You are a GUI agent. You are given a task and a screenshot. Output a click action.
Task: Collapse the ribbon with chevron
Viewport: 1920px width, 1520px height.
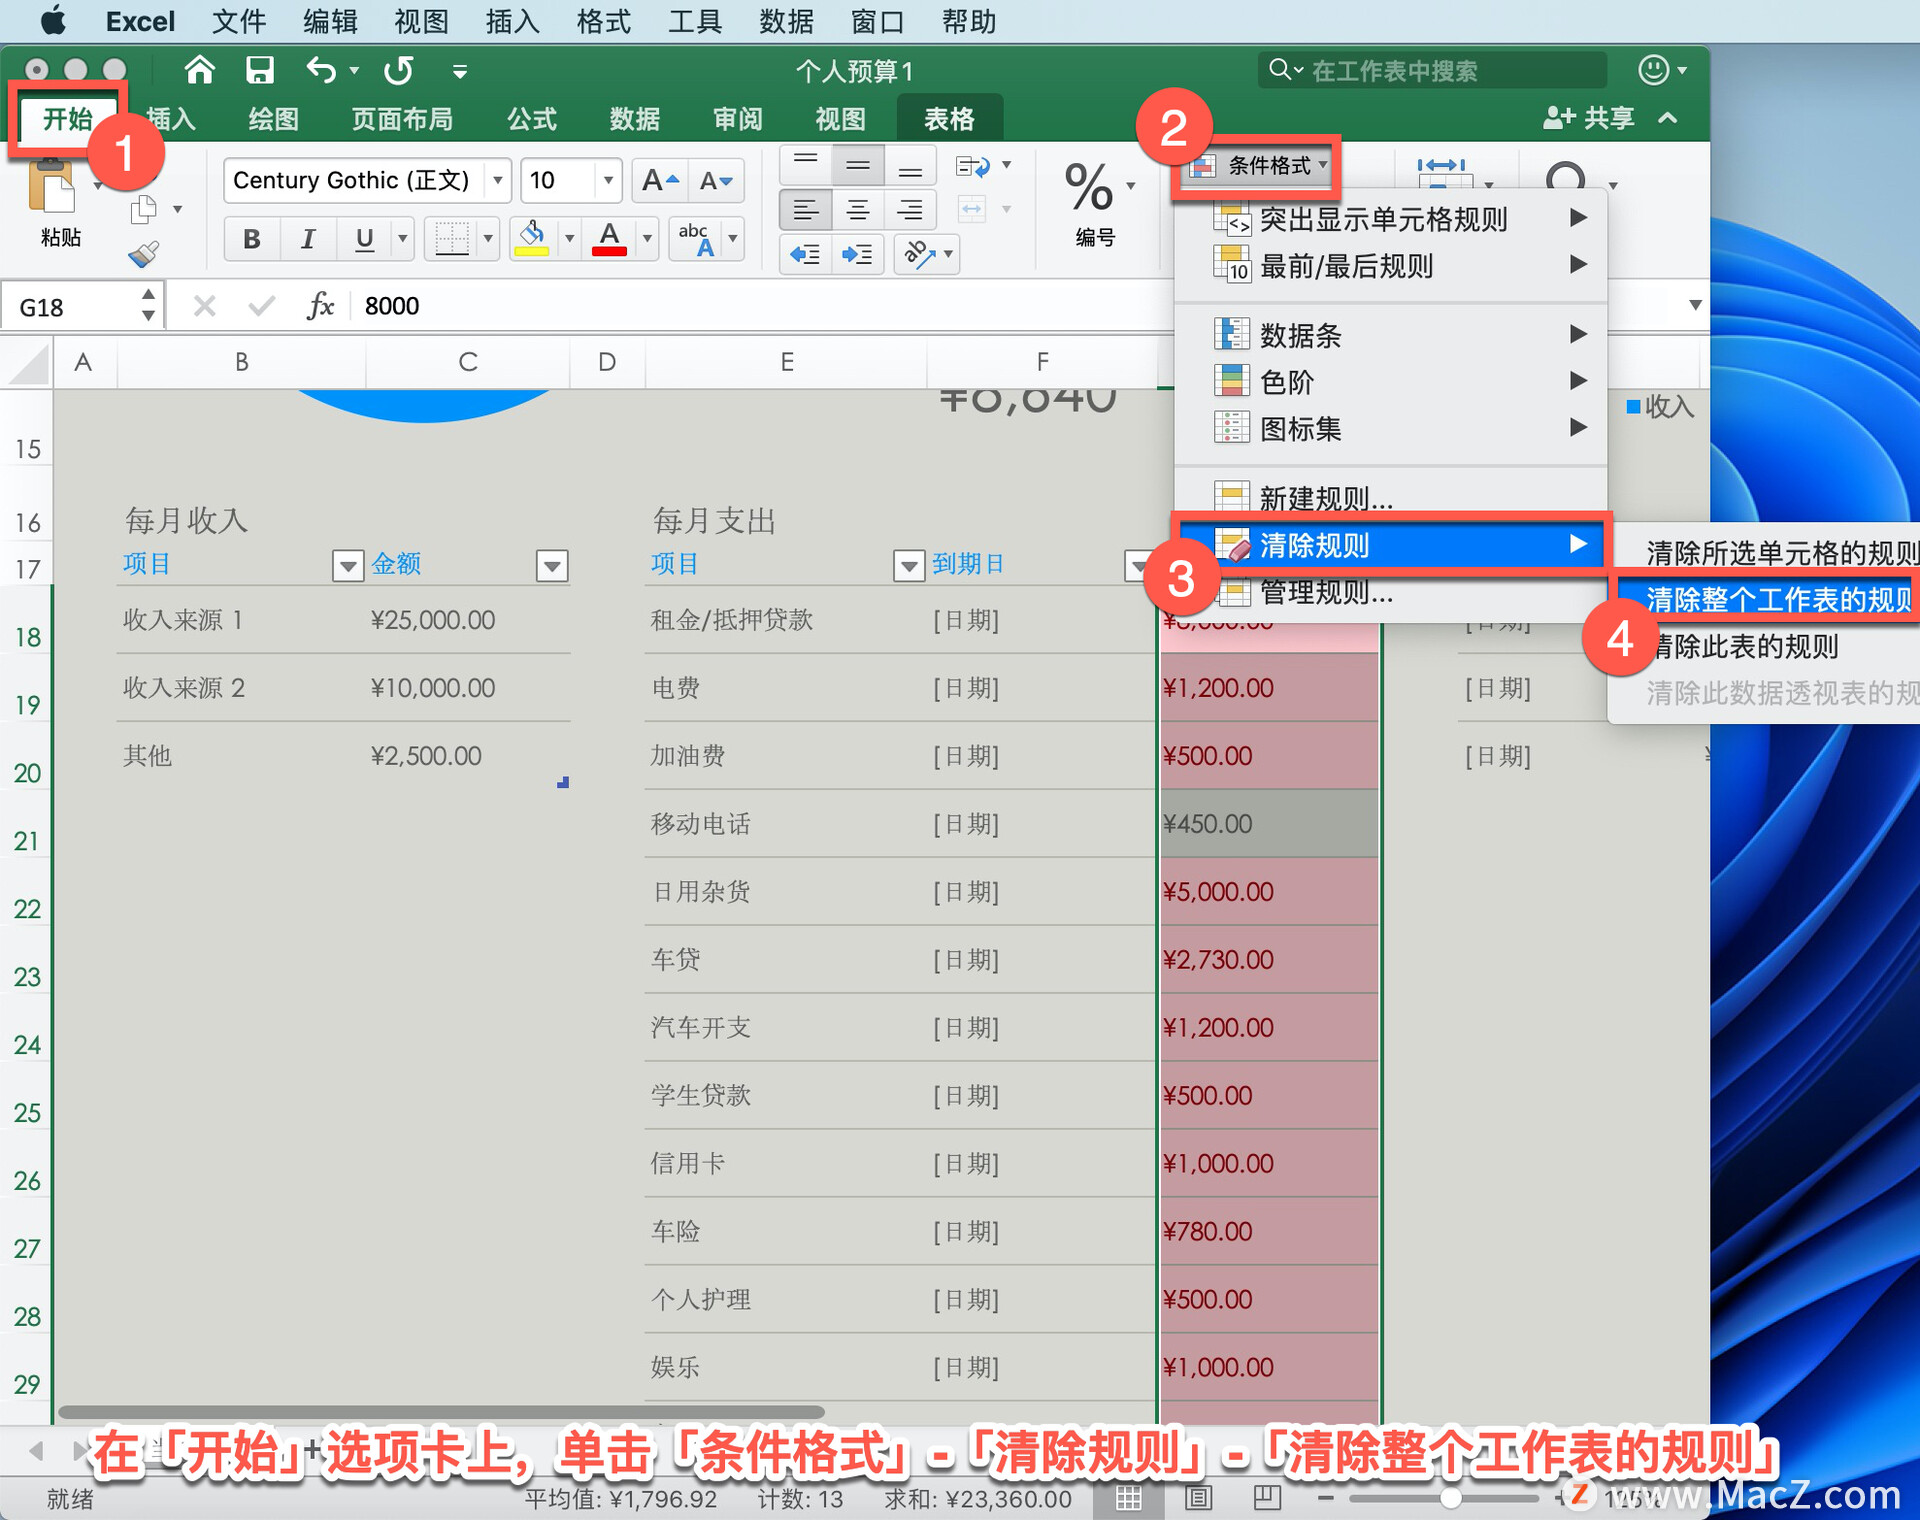coord(1667,118)
